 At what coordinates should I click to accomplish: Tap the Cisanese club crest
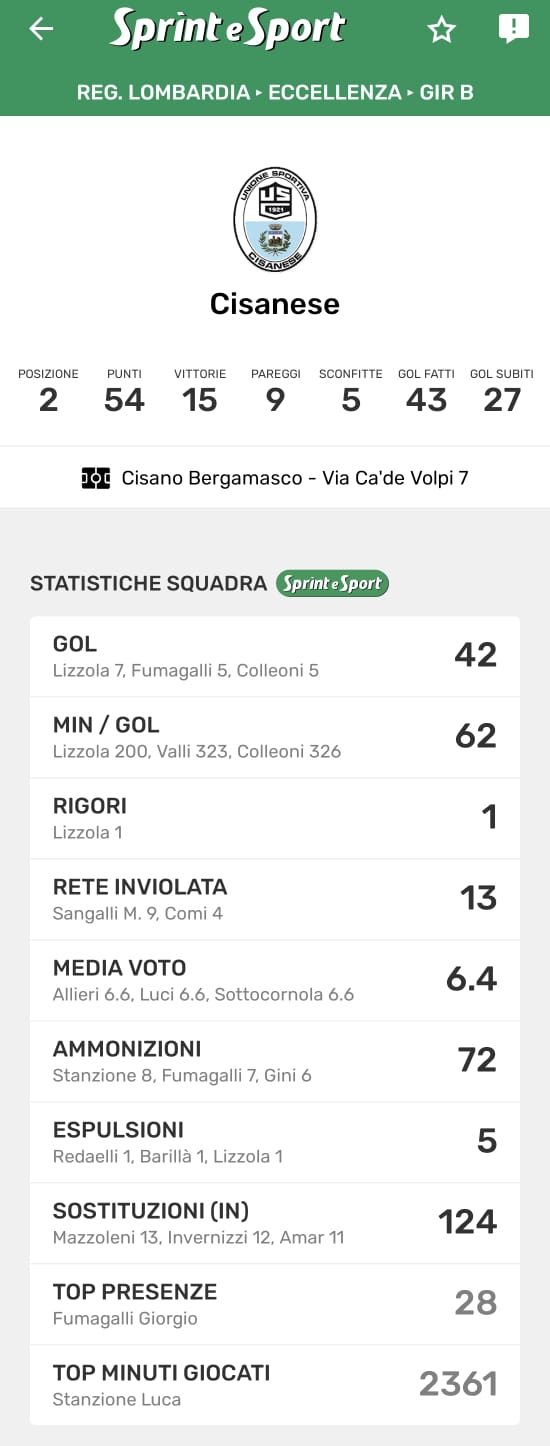click(275, 220)
